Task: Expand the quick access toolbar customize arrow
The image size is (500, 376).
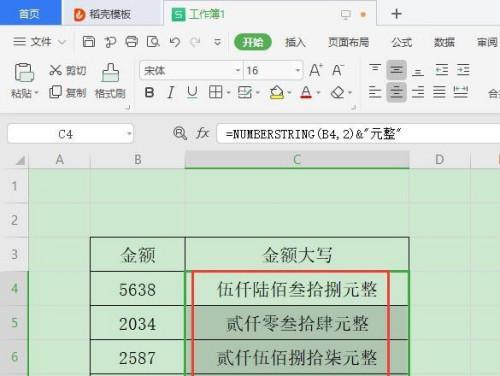Action: click(217, 42)
